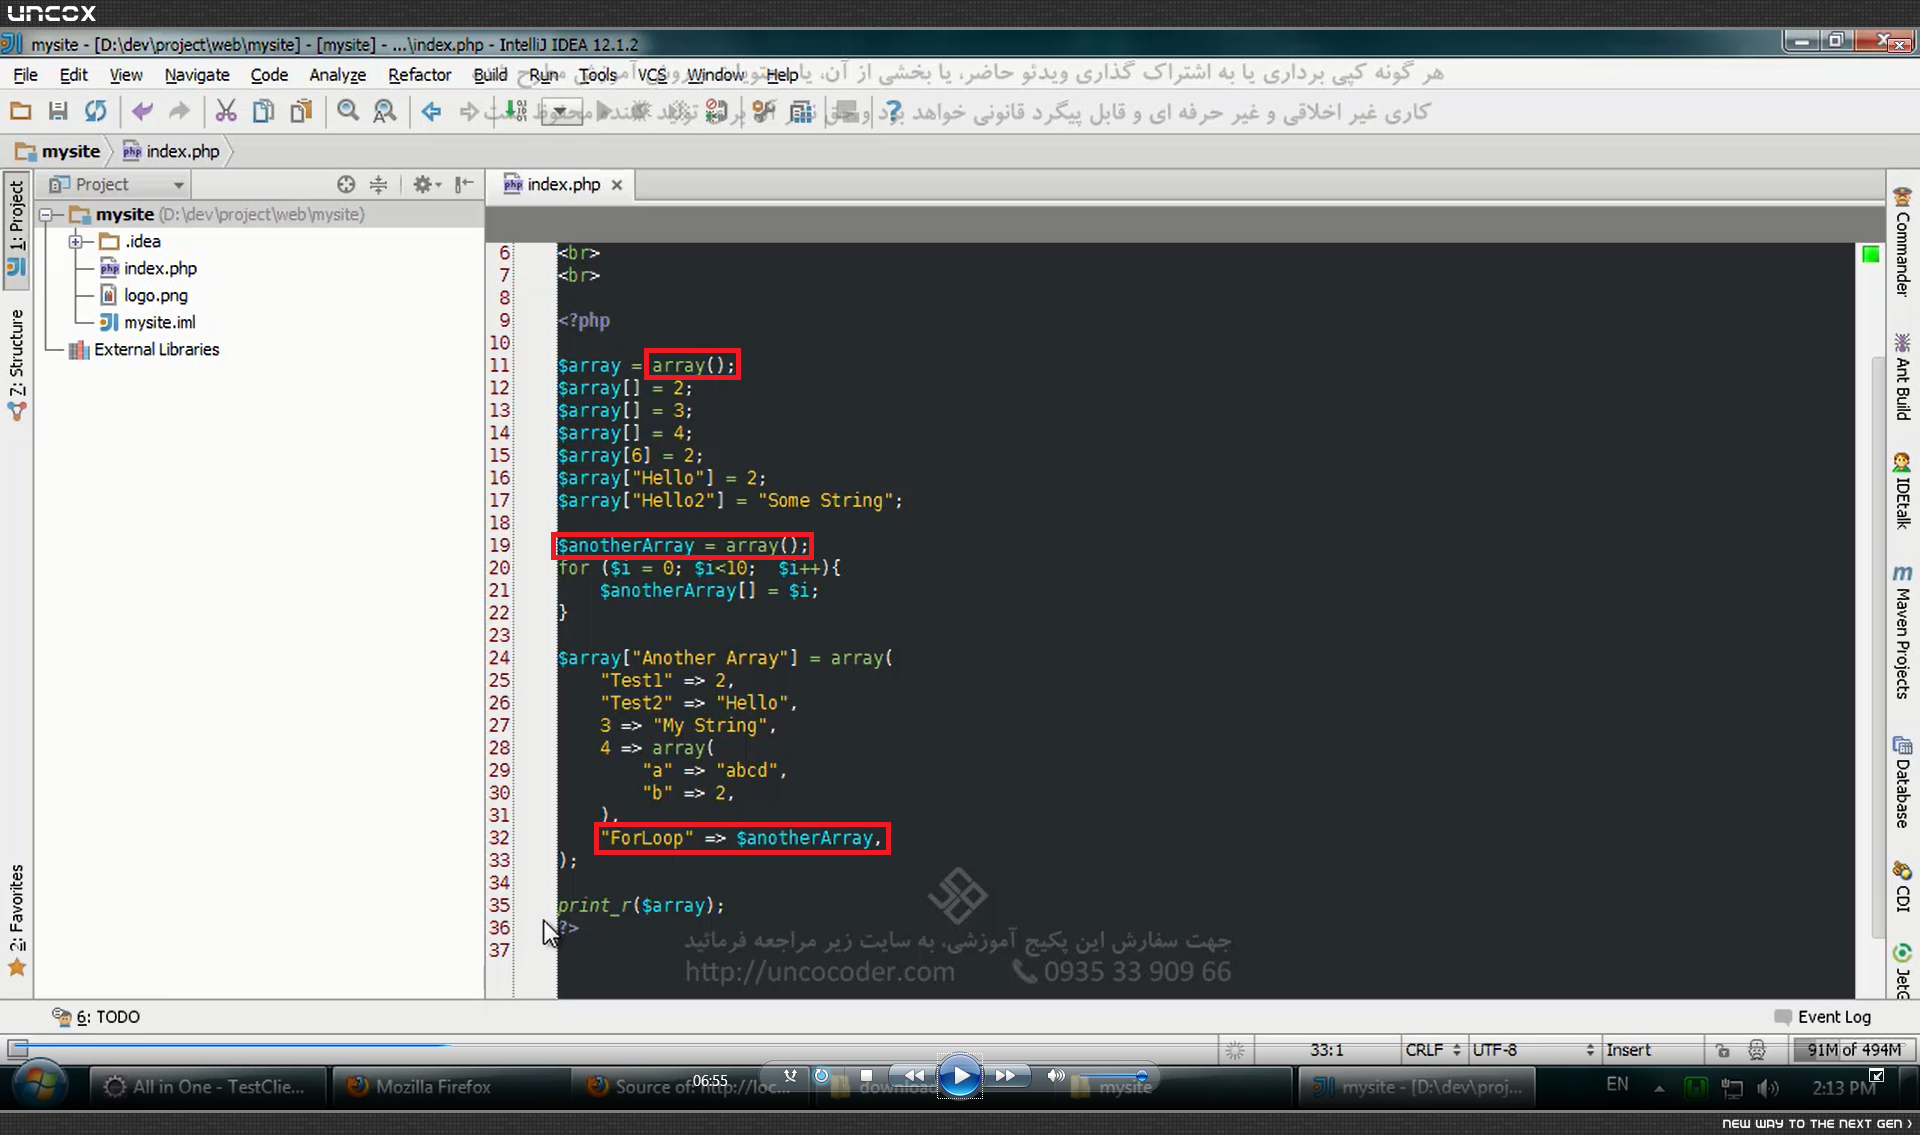Screen dimensions: 1920x1135
Task: Click the Copy toolbar icon
Action: click(x=263, y=112)
